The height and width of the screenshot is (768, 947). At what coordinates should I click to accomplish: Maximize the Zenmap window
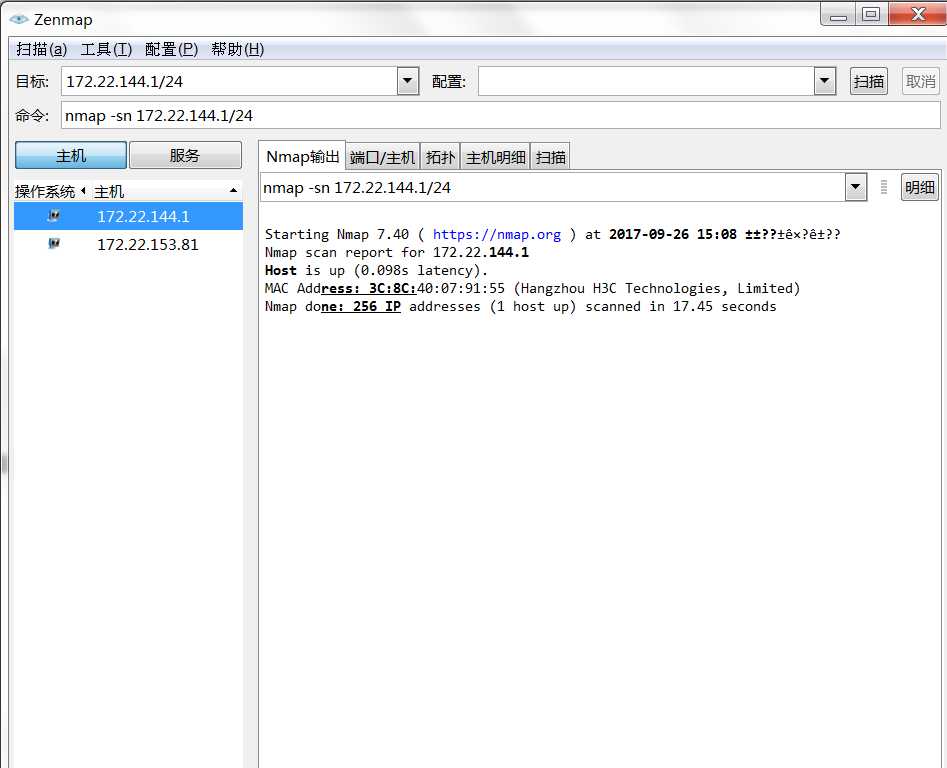click(x=871, y=14)
